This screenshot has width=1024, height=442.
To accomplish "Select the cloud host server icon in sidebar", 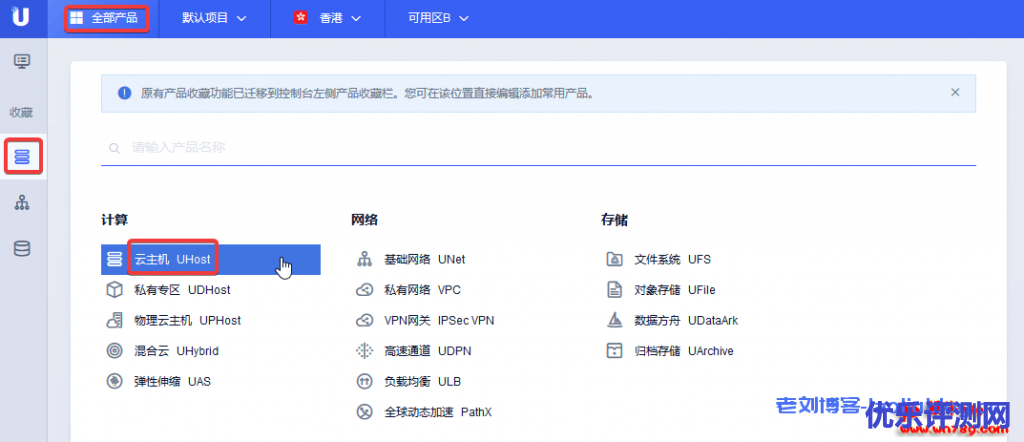I will click(22, 156).
